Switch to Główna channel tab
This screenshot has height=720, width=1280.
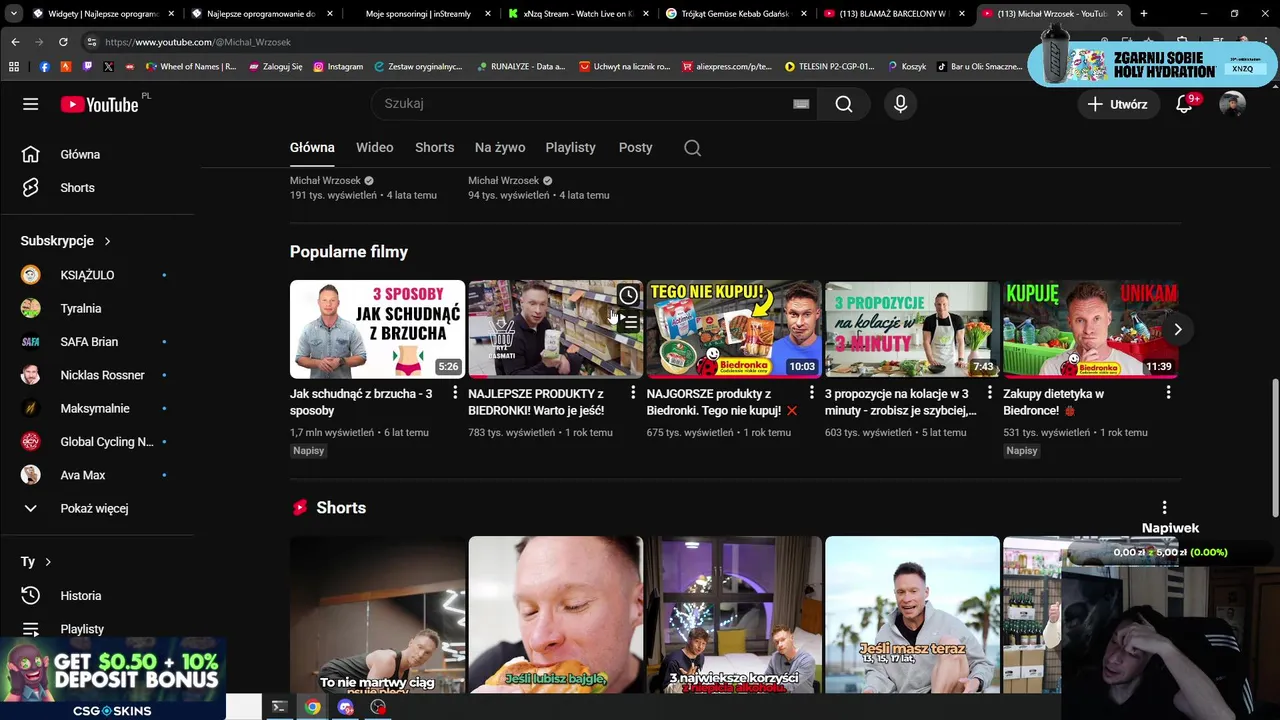point(312,147)
